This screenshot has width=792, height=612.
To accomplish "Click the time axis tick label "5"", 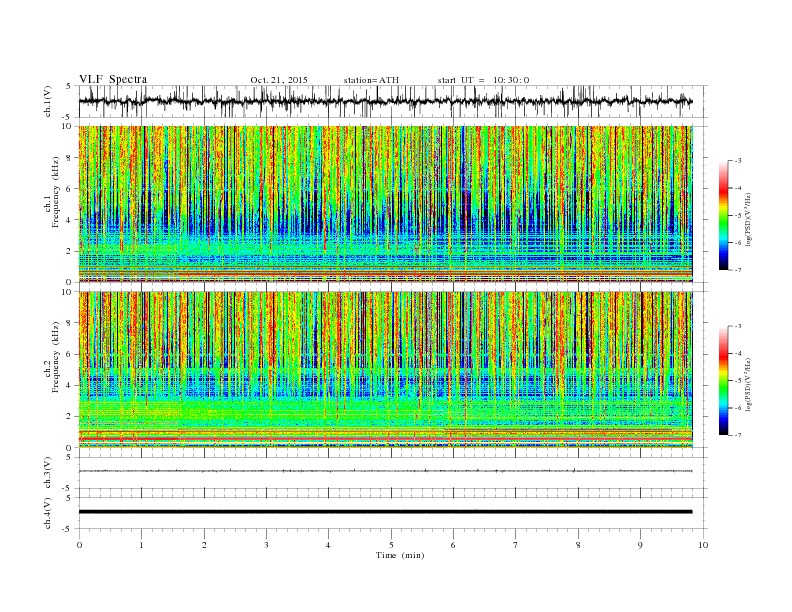I will (391, 545).
